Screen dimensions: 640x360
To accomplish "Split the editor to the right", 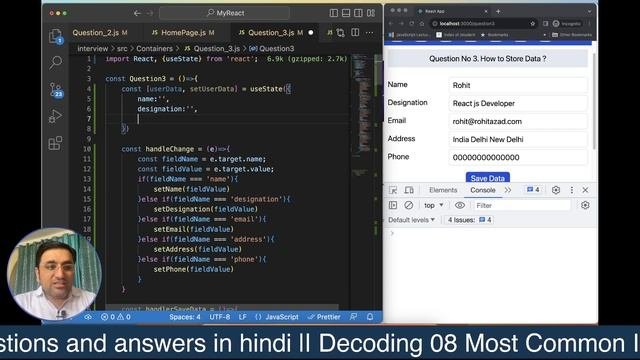I will pyautogui.click(x=355, y=32).
